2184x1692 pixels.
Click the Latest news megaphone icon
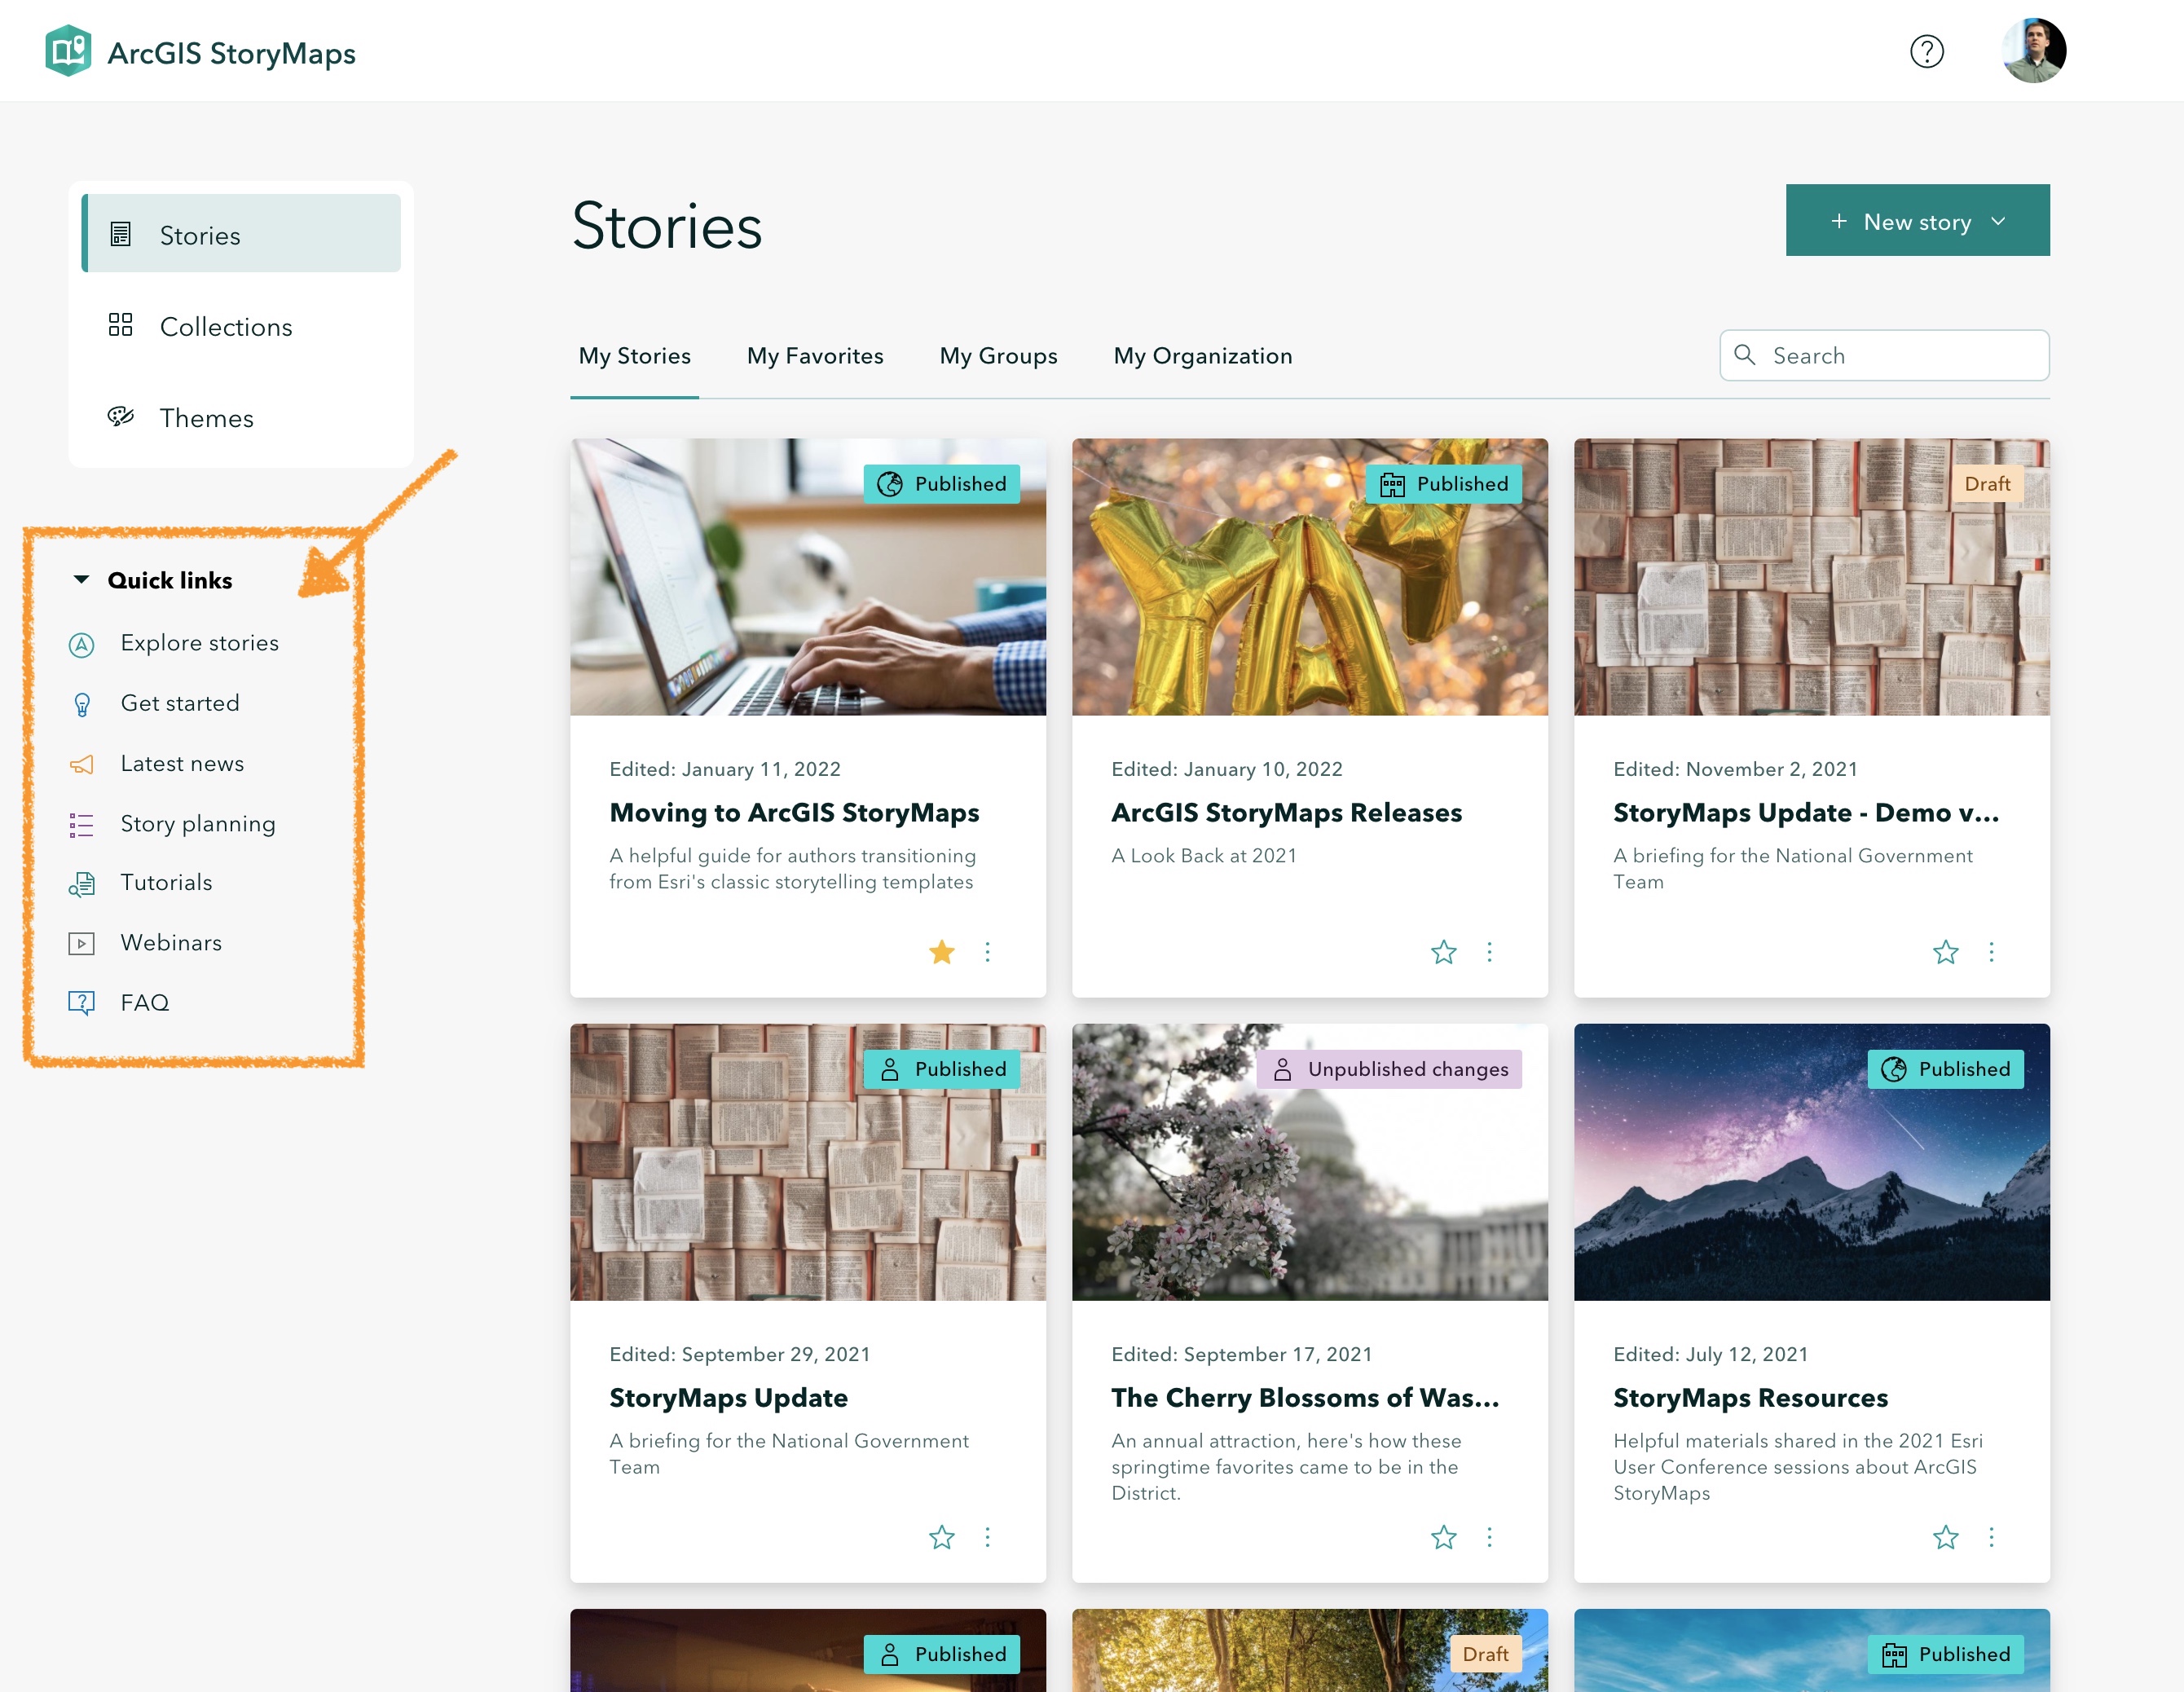tap(81, 763)
